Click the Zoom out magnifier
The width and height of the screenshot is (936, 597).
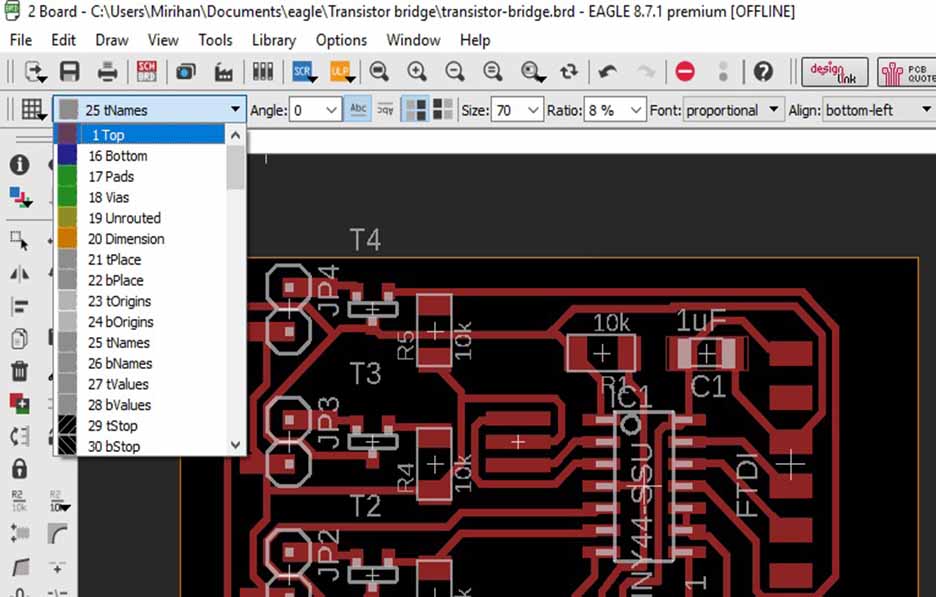(455, 72)
